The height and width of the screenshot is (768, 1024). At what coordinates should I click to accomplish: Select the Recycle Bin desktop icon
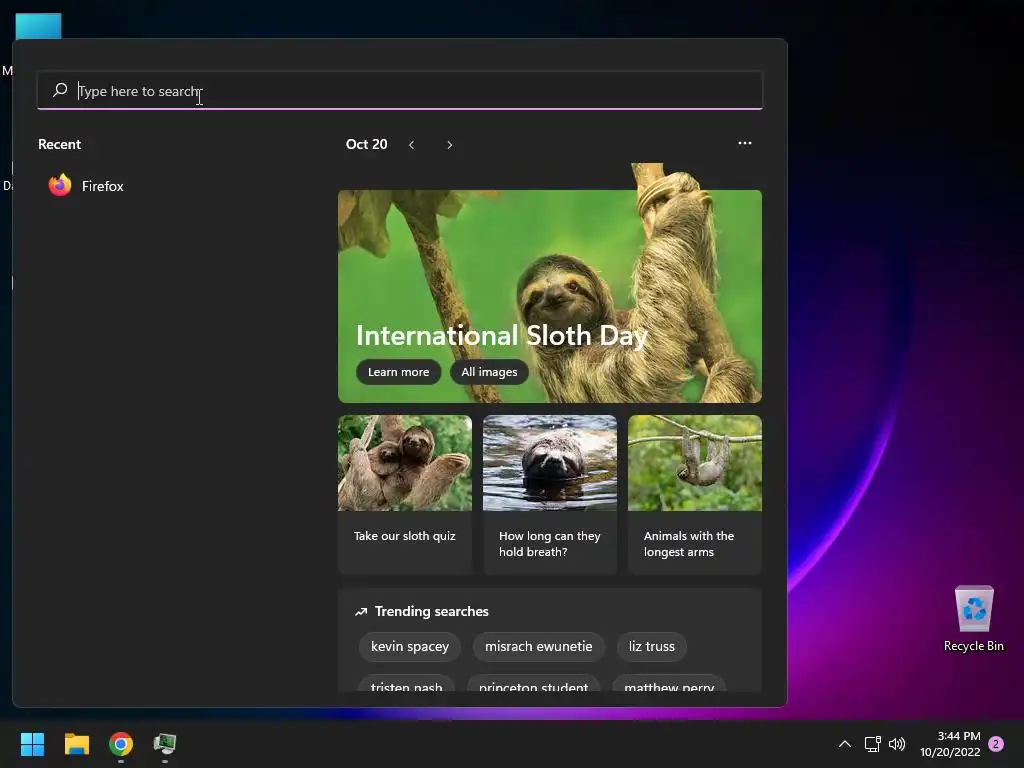[974, 618]
